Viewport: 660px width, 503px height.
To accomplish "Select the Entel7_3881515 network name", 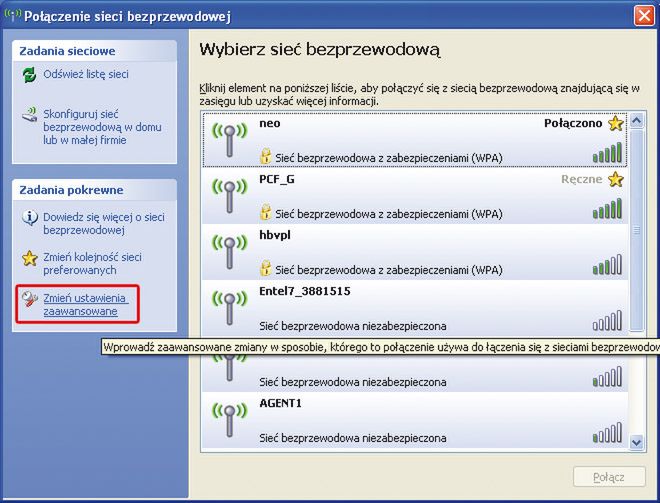I will click(305, 291).
